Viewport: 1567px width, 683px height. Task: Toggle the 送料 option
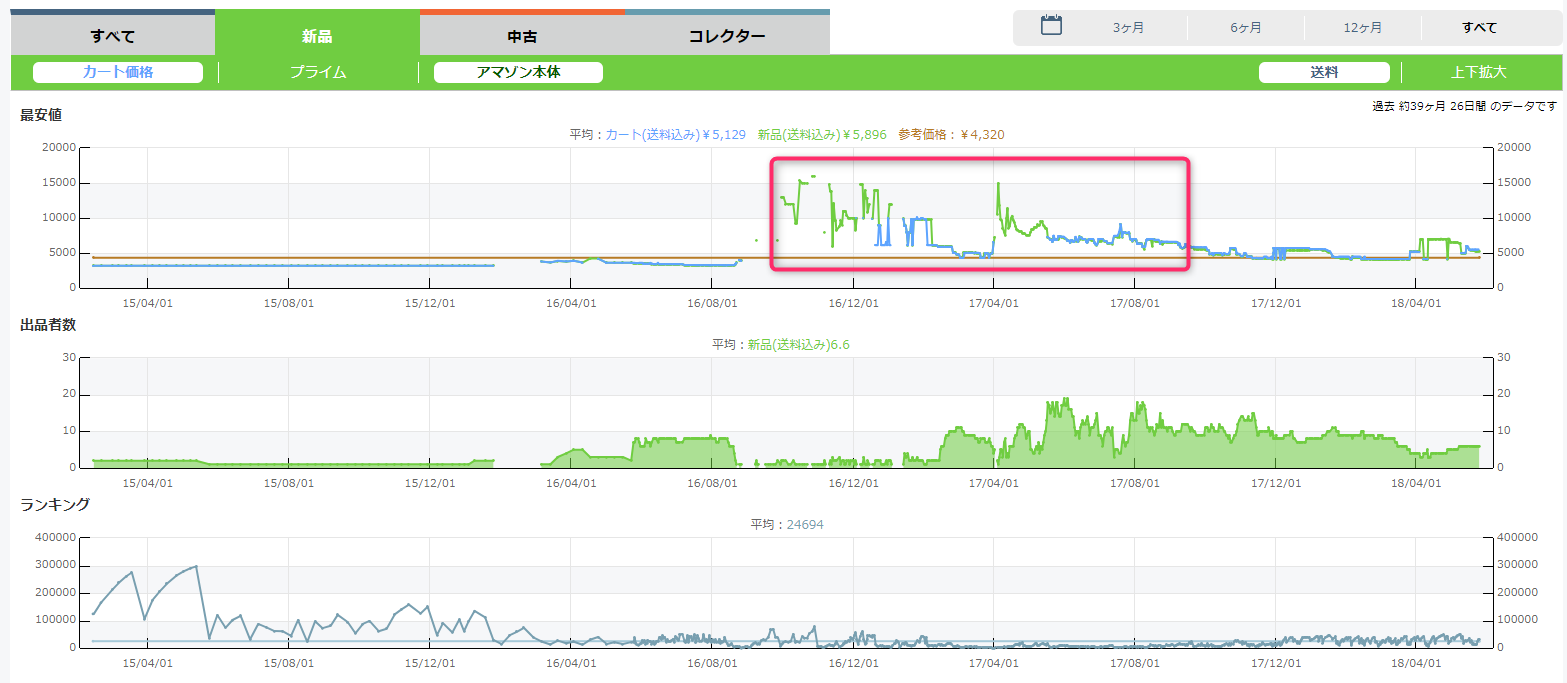pos(1324,72)
